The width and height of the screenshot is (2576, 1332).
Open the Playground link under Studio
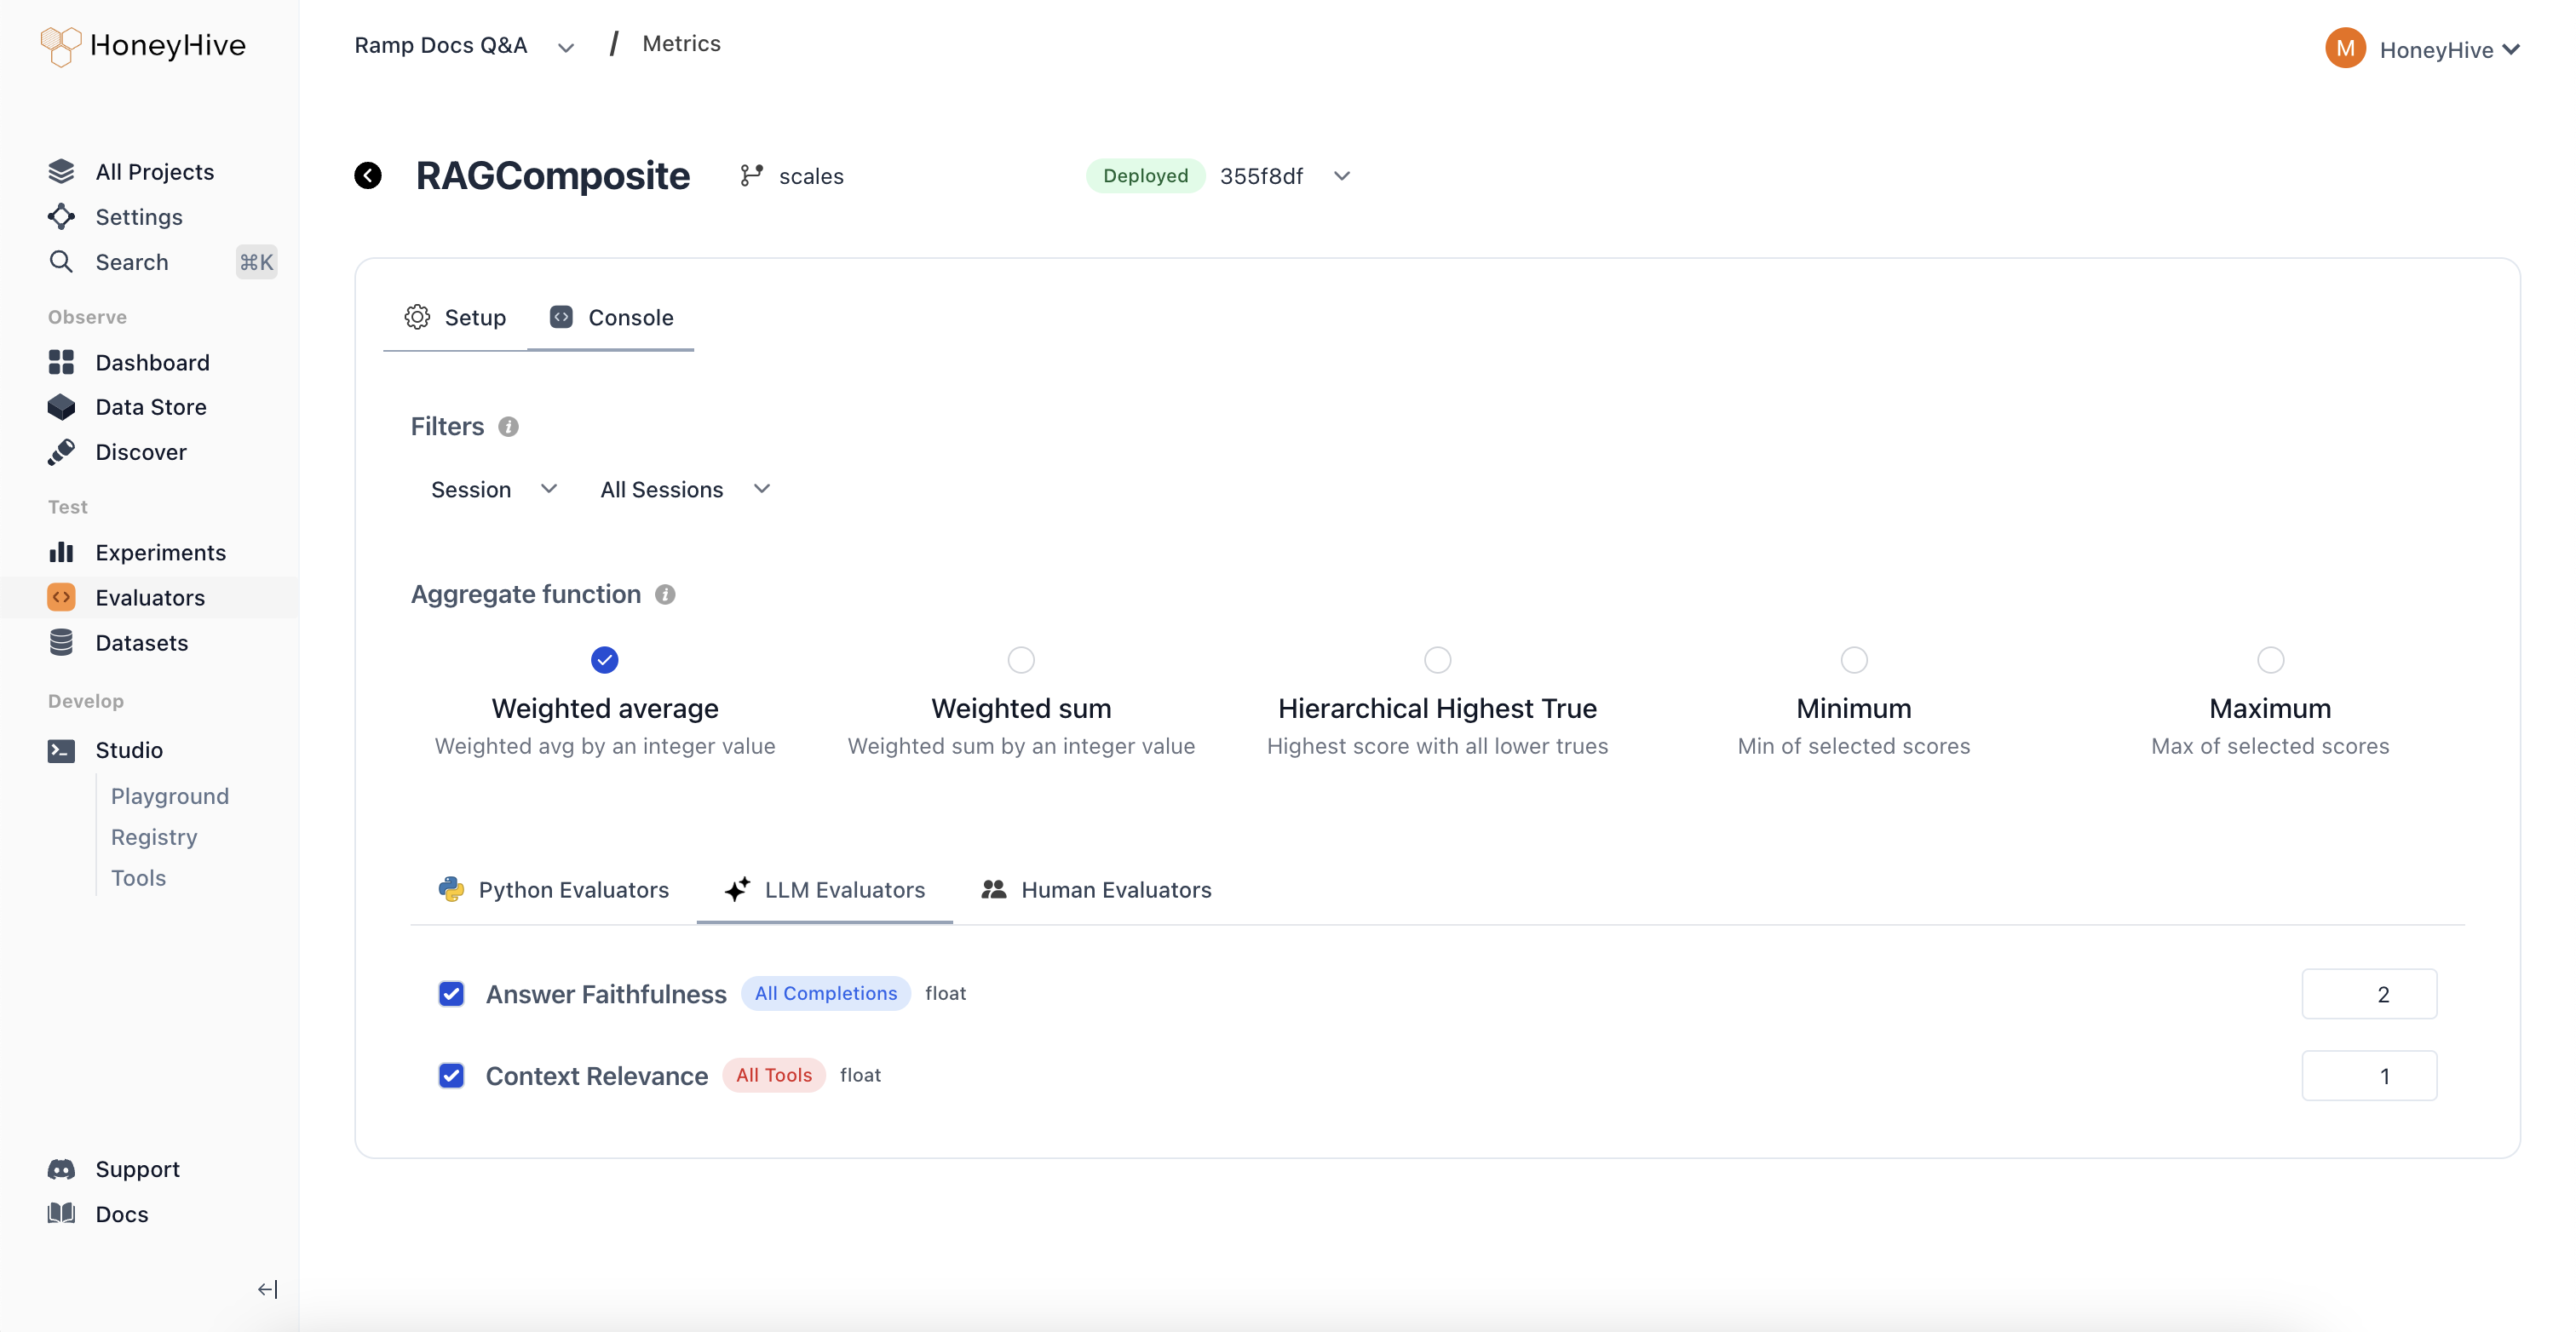pyautogui.click(x=170, y=796)
